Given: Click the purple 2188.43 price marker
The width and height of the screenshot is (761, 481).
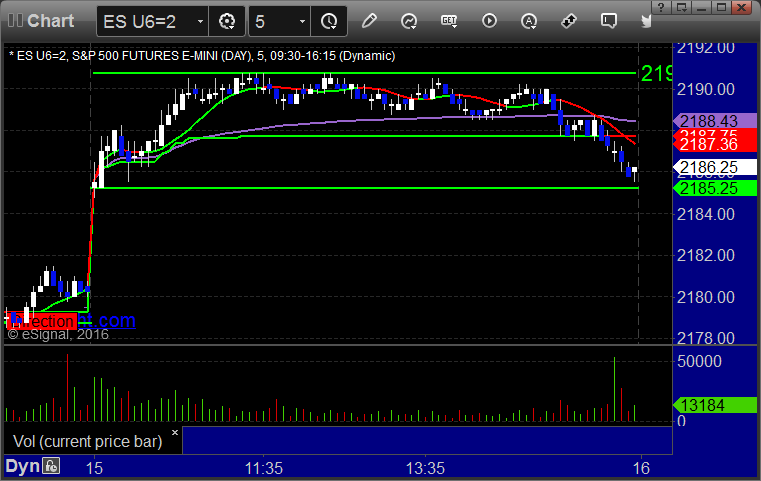Looking at the screenshot, I should (714, 121).
